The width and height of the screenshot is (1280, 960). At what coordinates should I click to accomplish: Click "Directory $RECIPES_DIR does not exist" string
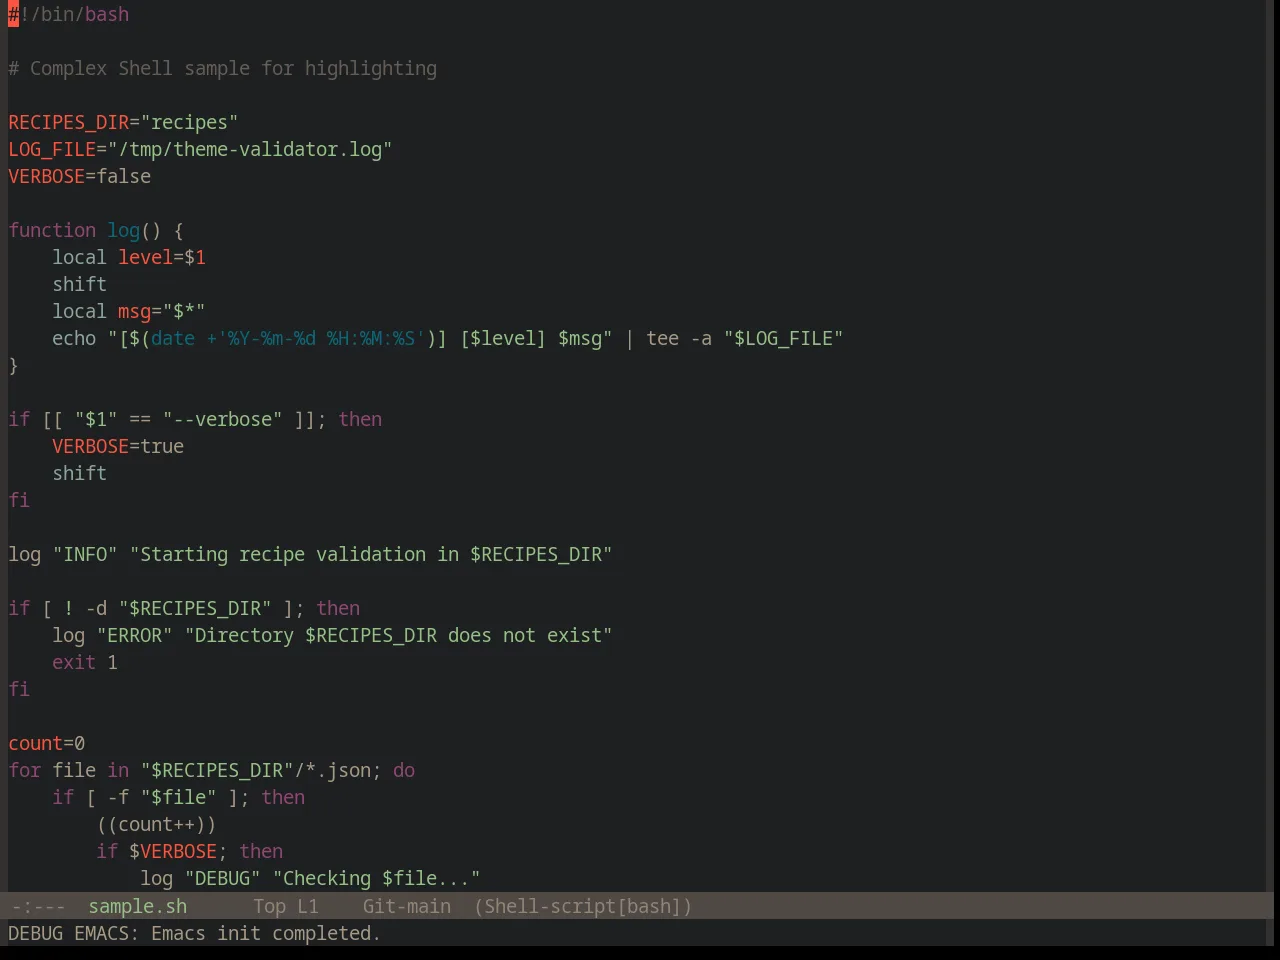pyautogui.click(x=398, y=635)
